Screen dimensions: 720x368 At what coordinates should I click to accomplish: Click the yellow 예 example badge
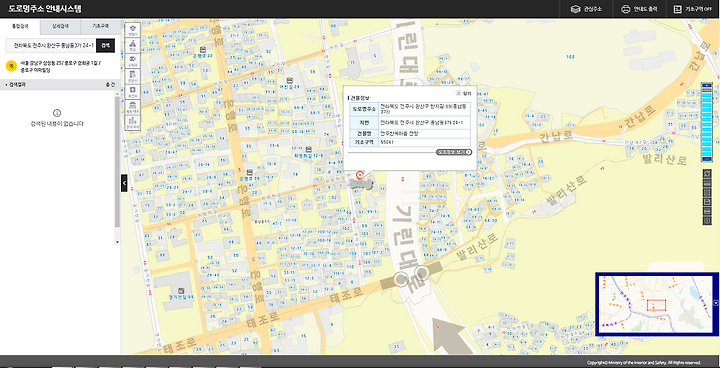pos(11,66)
